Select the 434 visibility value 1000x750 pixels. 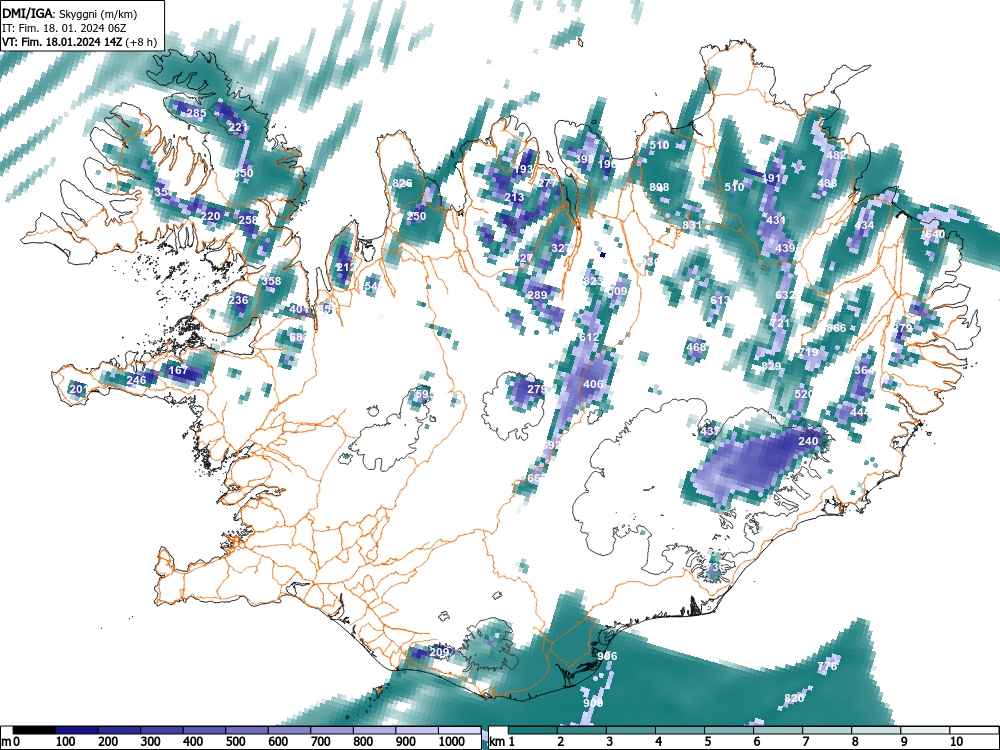pyautogui.click(x=864, y=225)
